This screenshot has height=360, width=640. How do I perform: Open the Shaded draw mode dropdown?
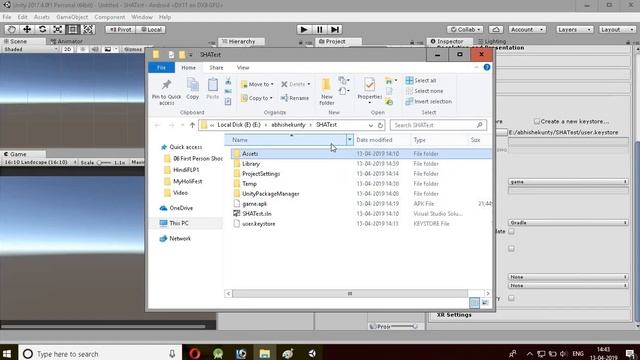click(30, 49)
